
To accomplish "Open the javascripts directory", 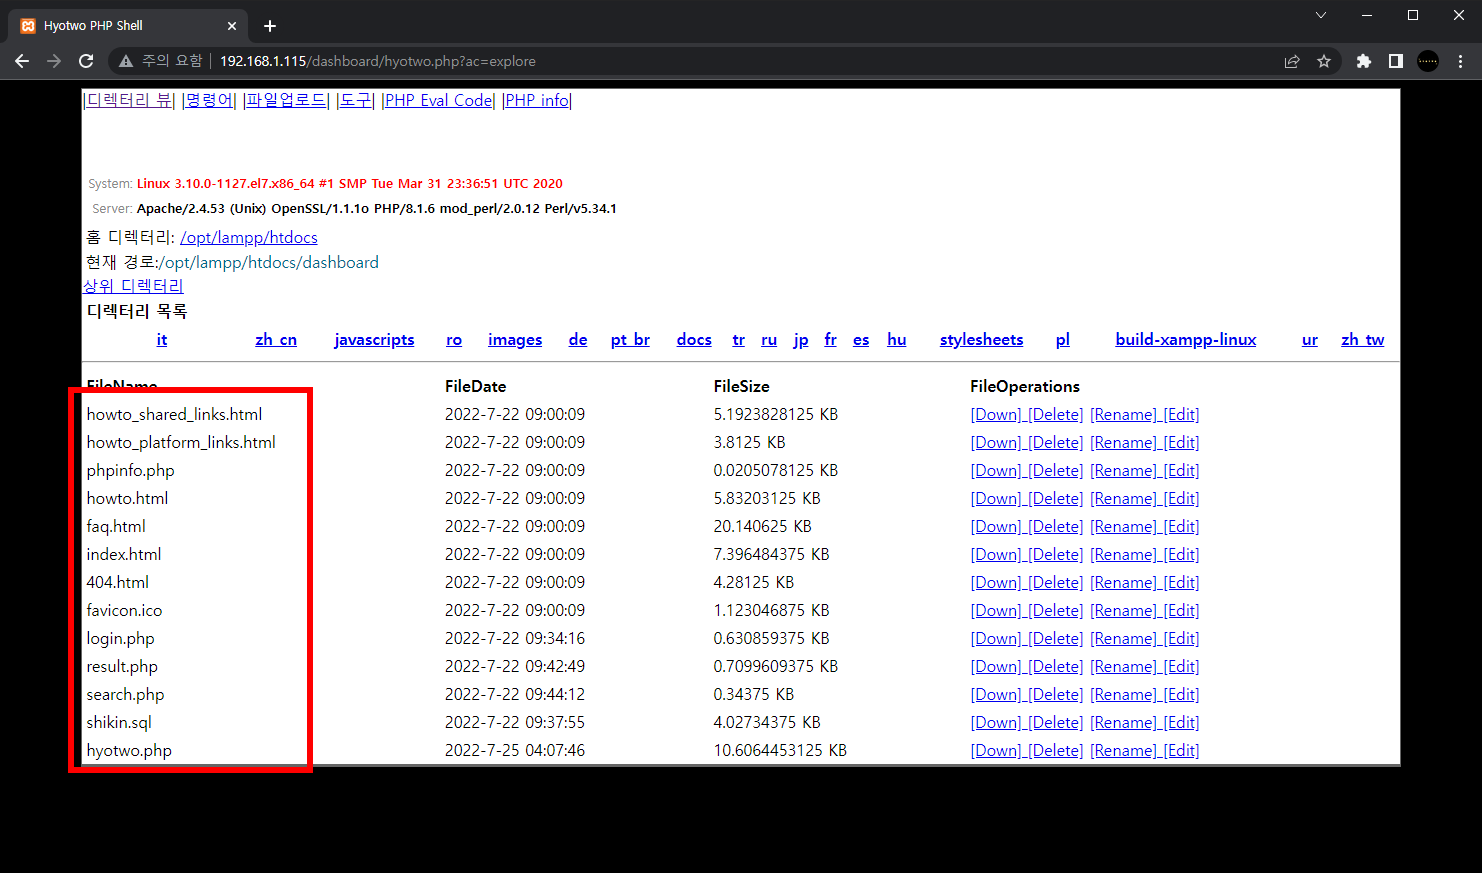I will pyautogui.click(x=374, y=340).
